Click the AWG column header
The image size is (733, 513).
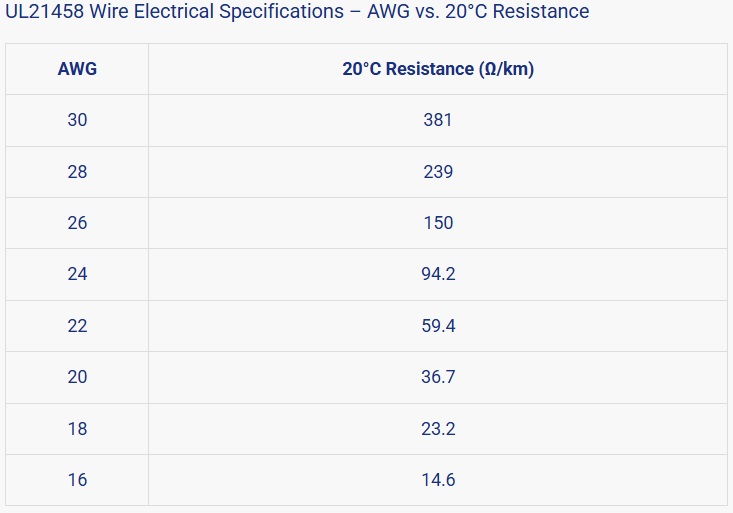(x=77, y=69)
